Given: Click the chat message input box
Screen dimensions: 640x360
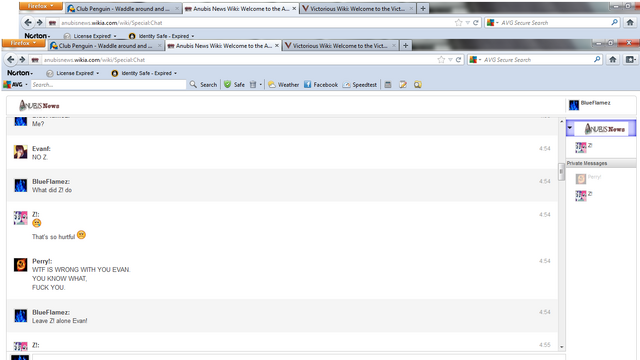Looking at the screenshot, I should (x=298, y=357).
